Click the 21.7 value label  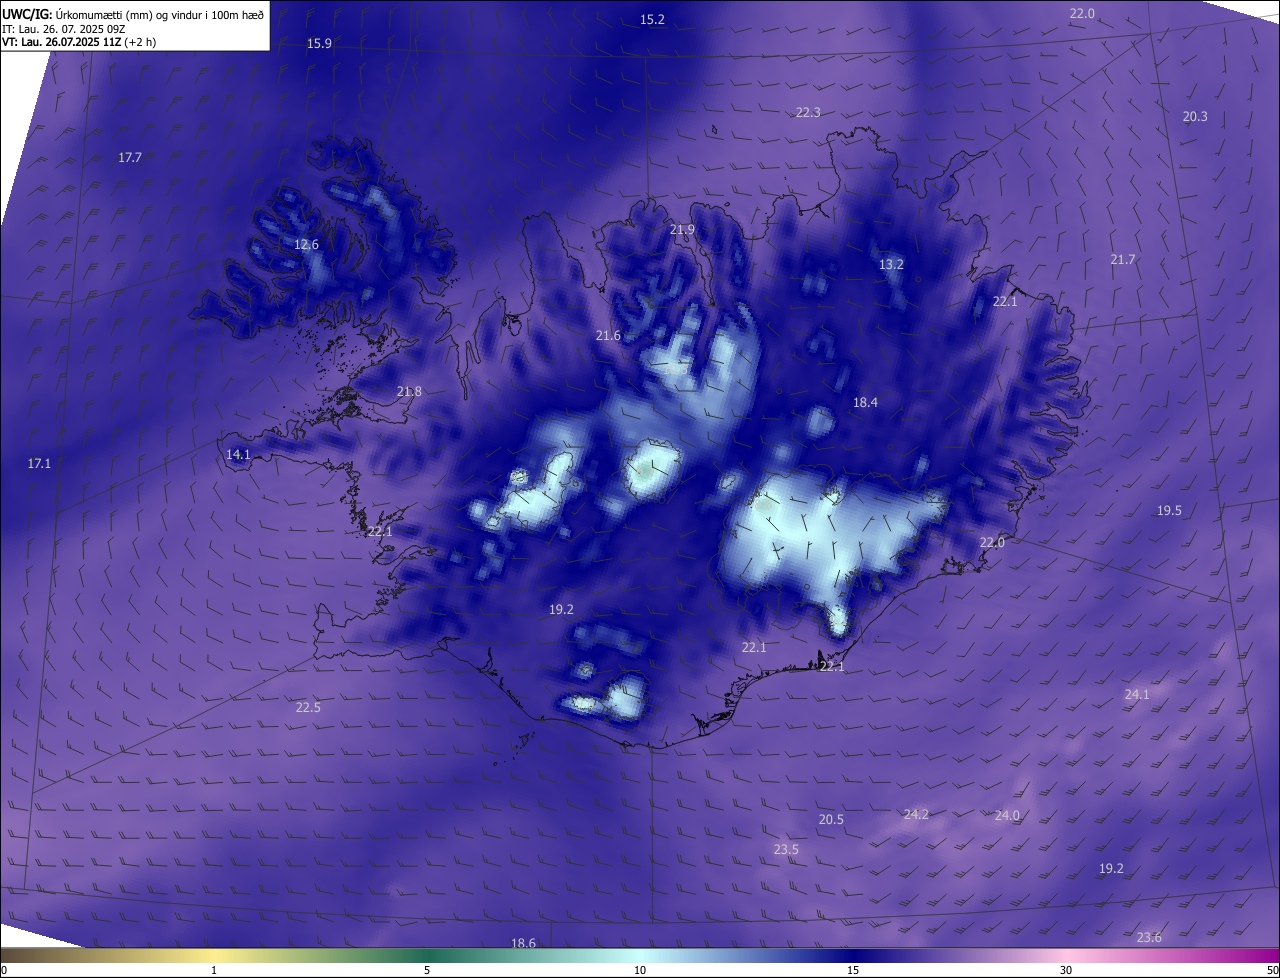click(x=1123, y=259)
